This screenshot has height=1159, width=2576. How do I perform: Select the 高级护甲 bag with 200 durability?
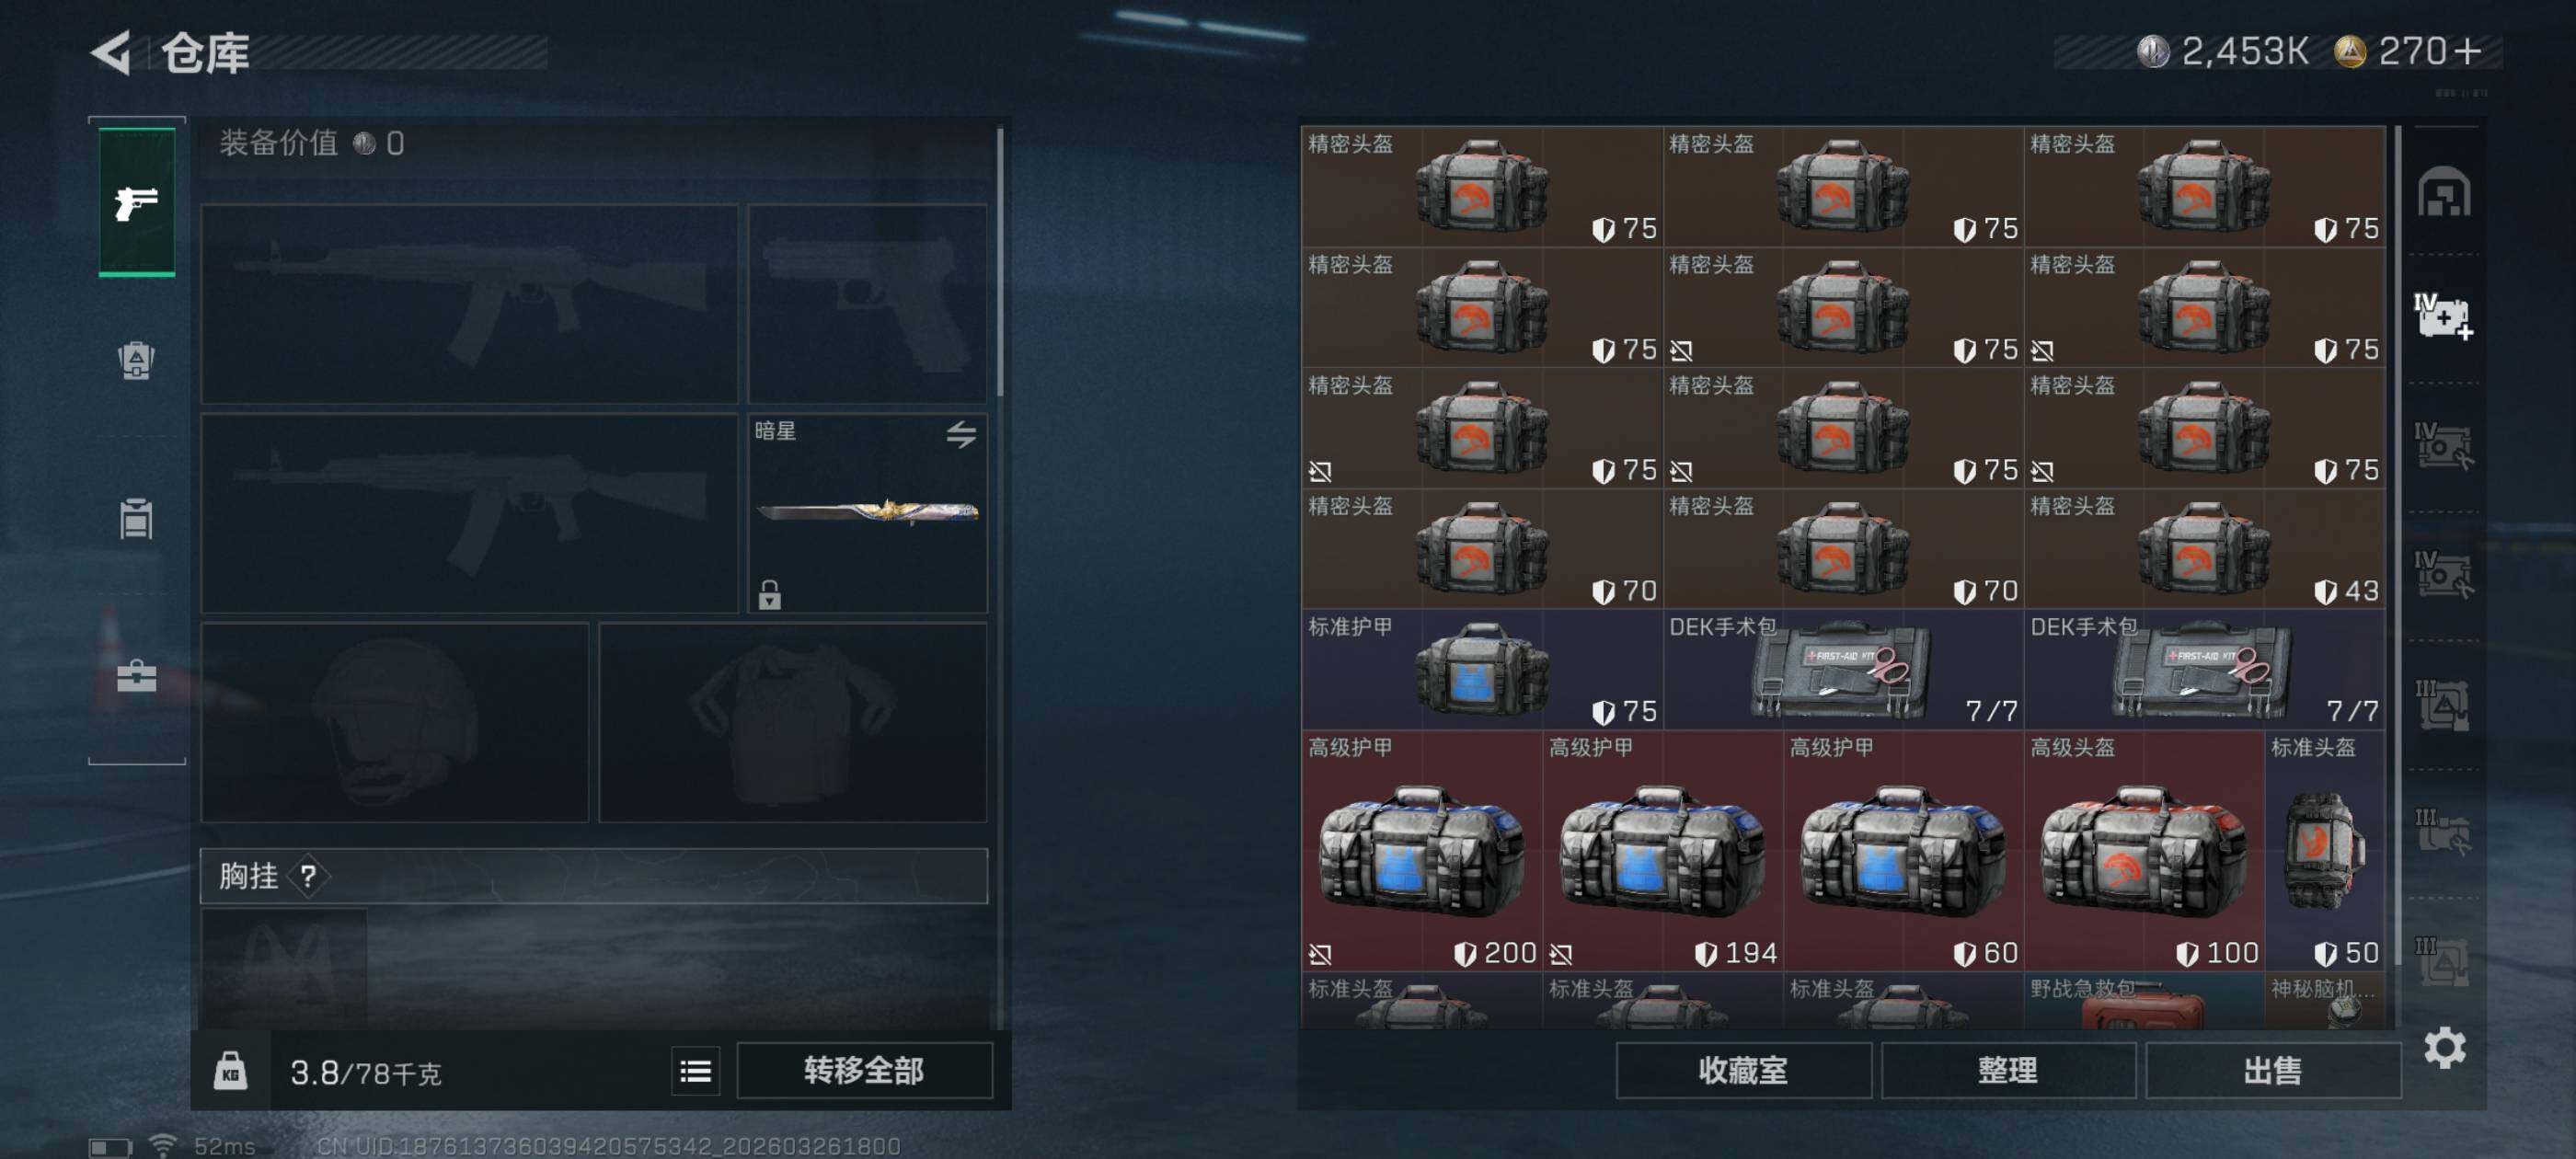click(x=1421, y=850)
